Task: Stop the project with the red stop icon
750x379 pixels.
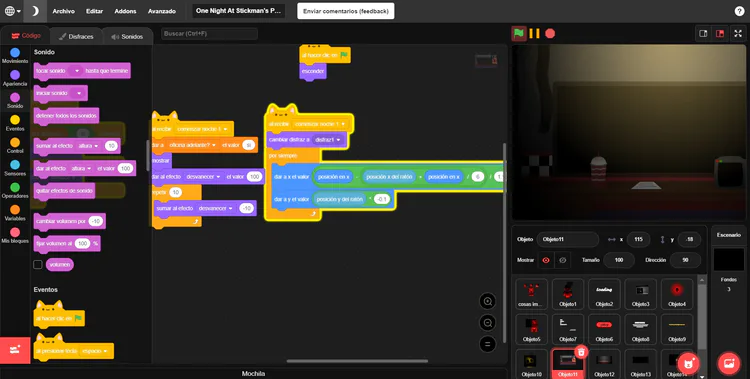Action: [550, 33]
